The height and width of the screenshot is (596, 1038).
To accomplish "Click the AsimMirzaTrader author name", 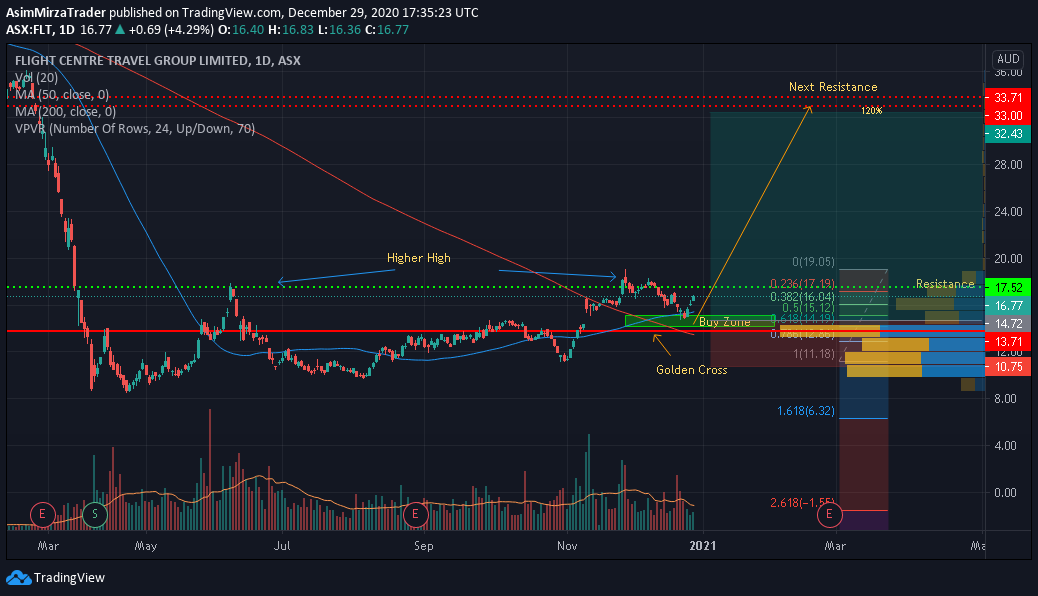I will (56, 13).
